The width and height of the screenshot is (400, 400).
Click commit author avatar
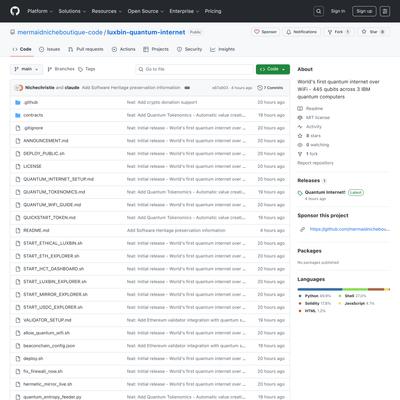pyautogui.click(x=19, y=88)
